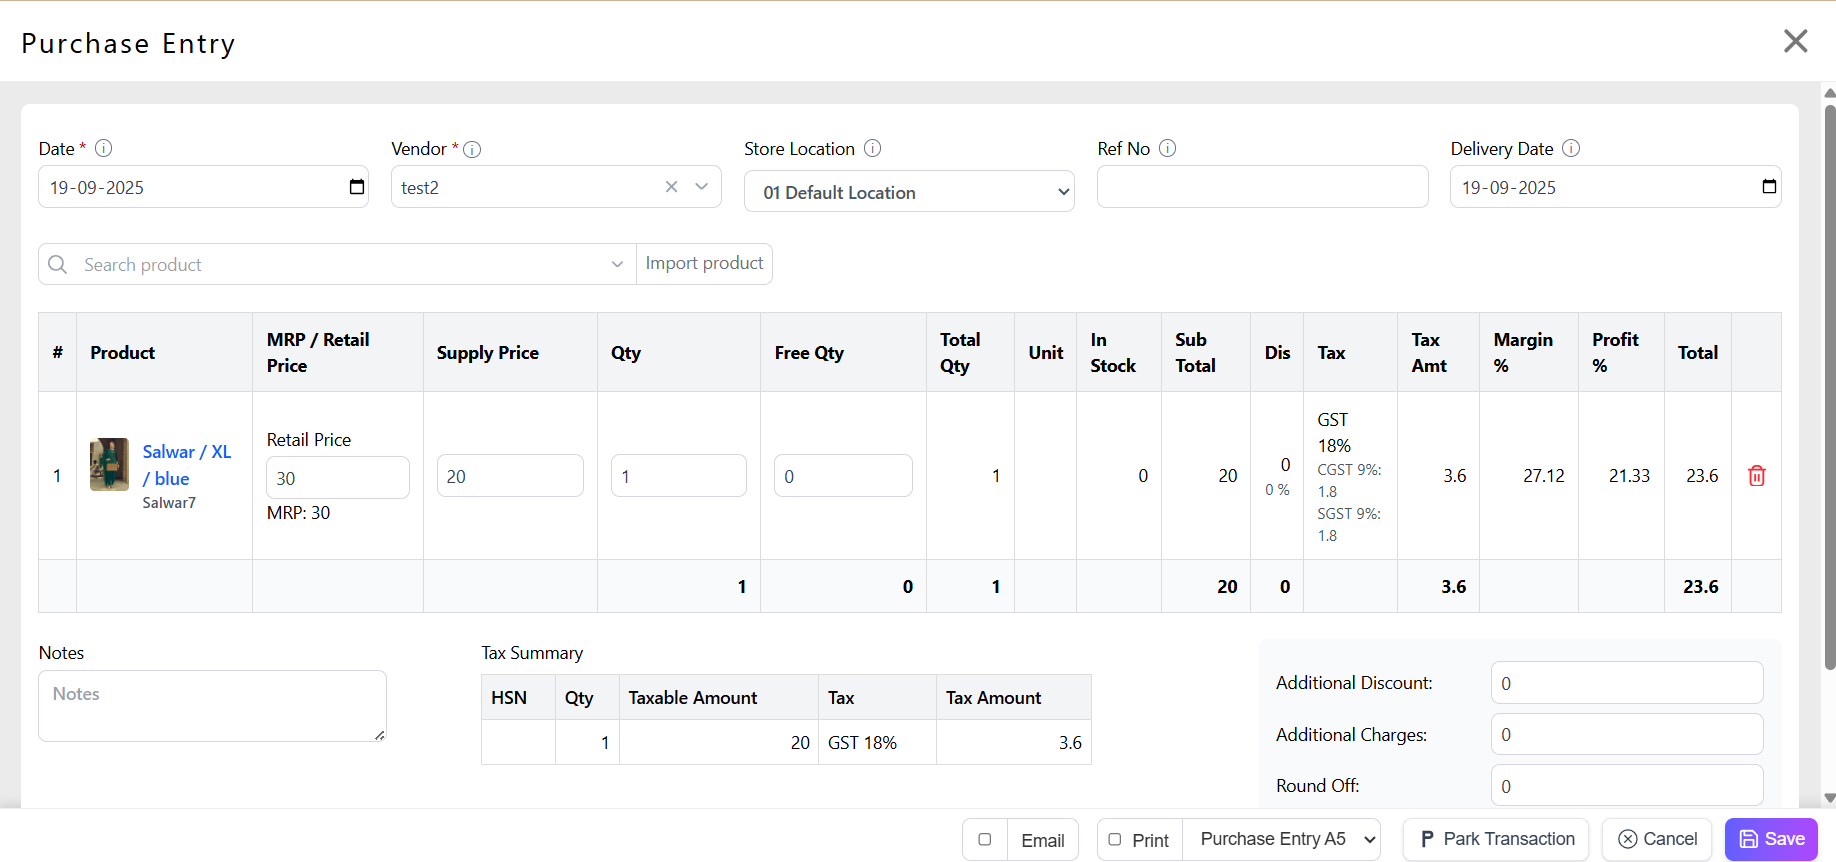Click the info icon beside Store Location
This screenshot has height=862, width=1836.
pos(872,148)
